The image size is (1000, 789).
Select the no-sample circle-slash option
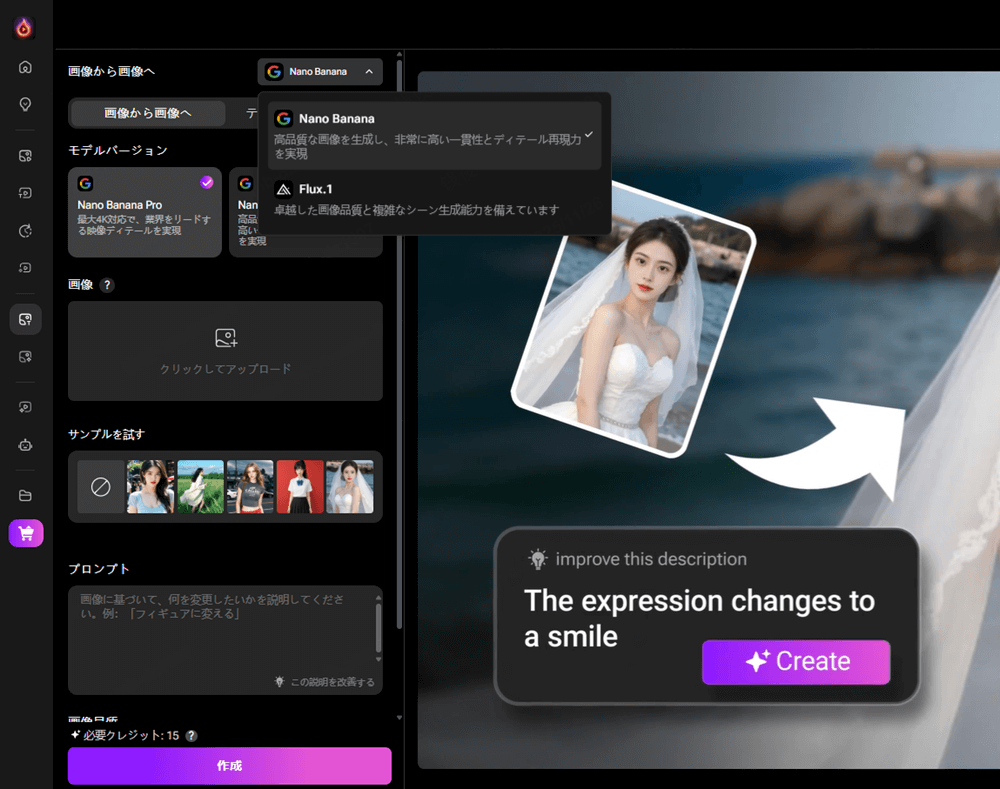pyautogui.click(x=100, y=487)
